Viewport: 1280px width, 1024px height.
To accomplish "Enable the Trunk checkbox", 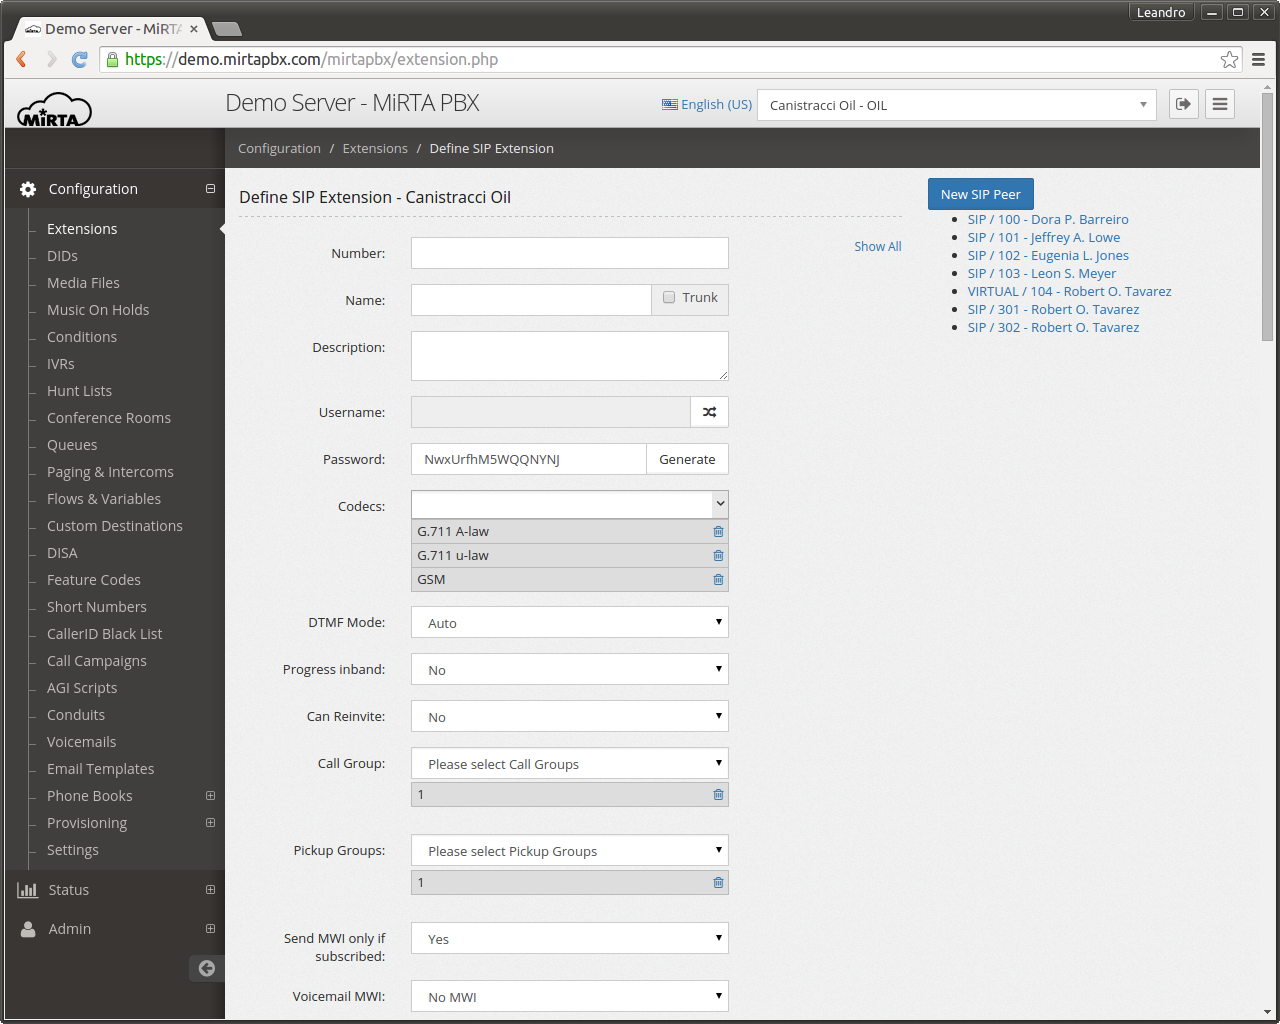I will click(669, 297).
